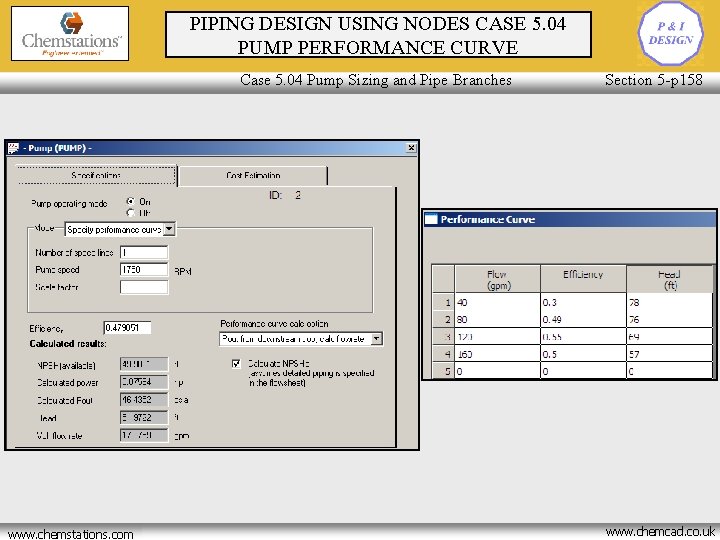The height and width of the screenshot is (540, 720).
Task: Click the head cell "76"
Action: pos(669,320)
